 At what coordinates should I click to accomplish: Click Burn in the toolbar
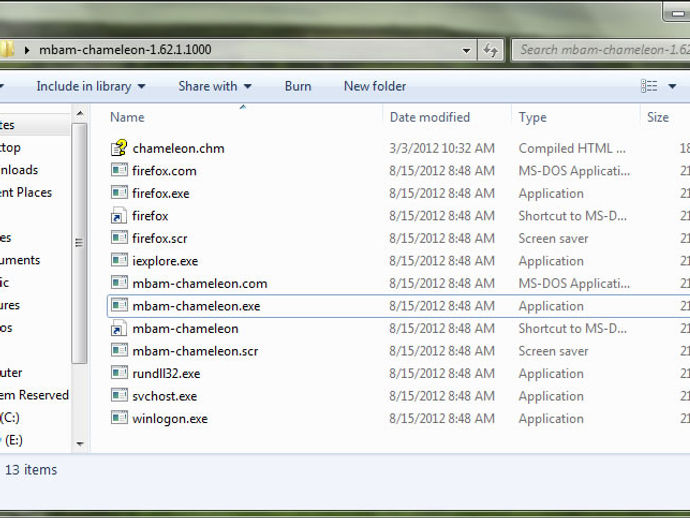(298, 86)
